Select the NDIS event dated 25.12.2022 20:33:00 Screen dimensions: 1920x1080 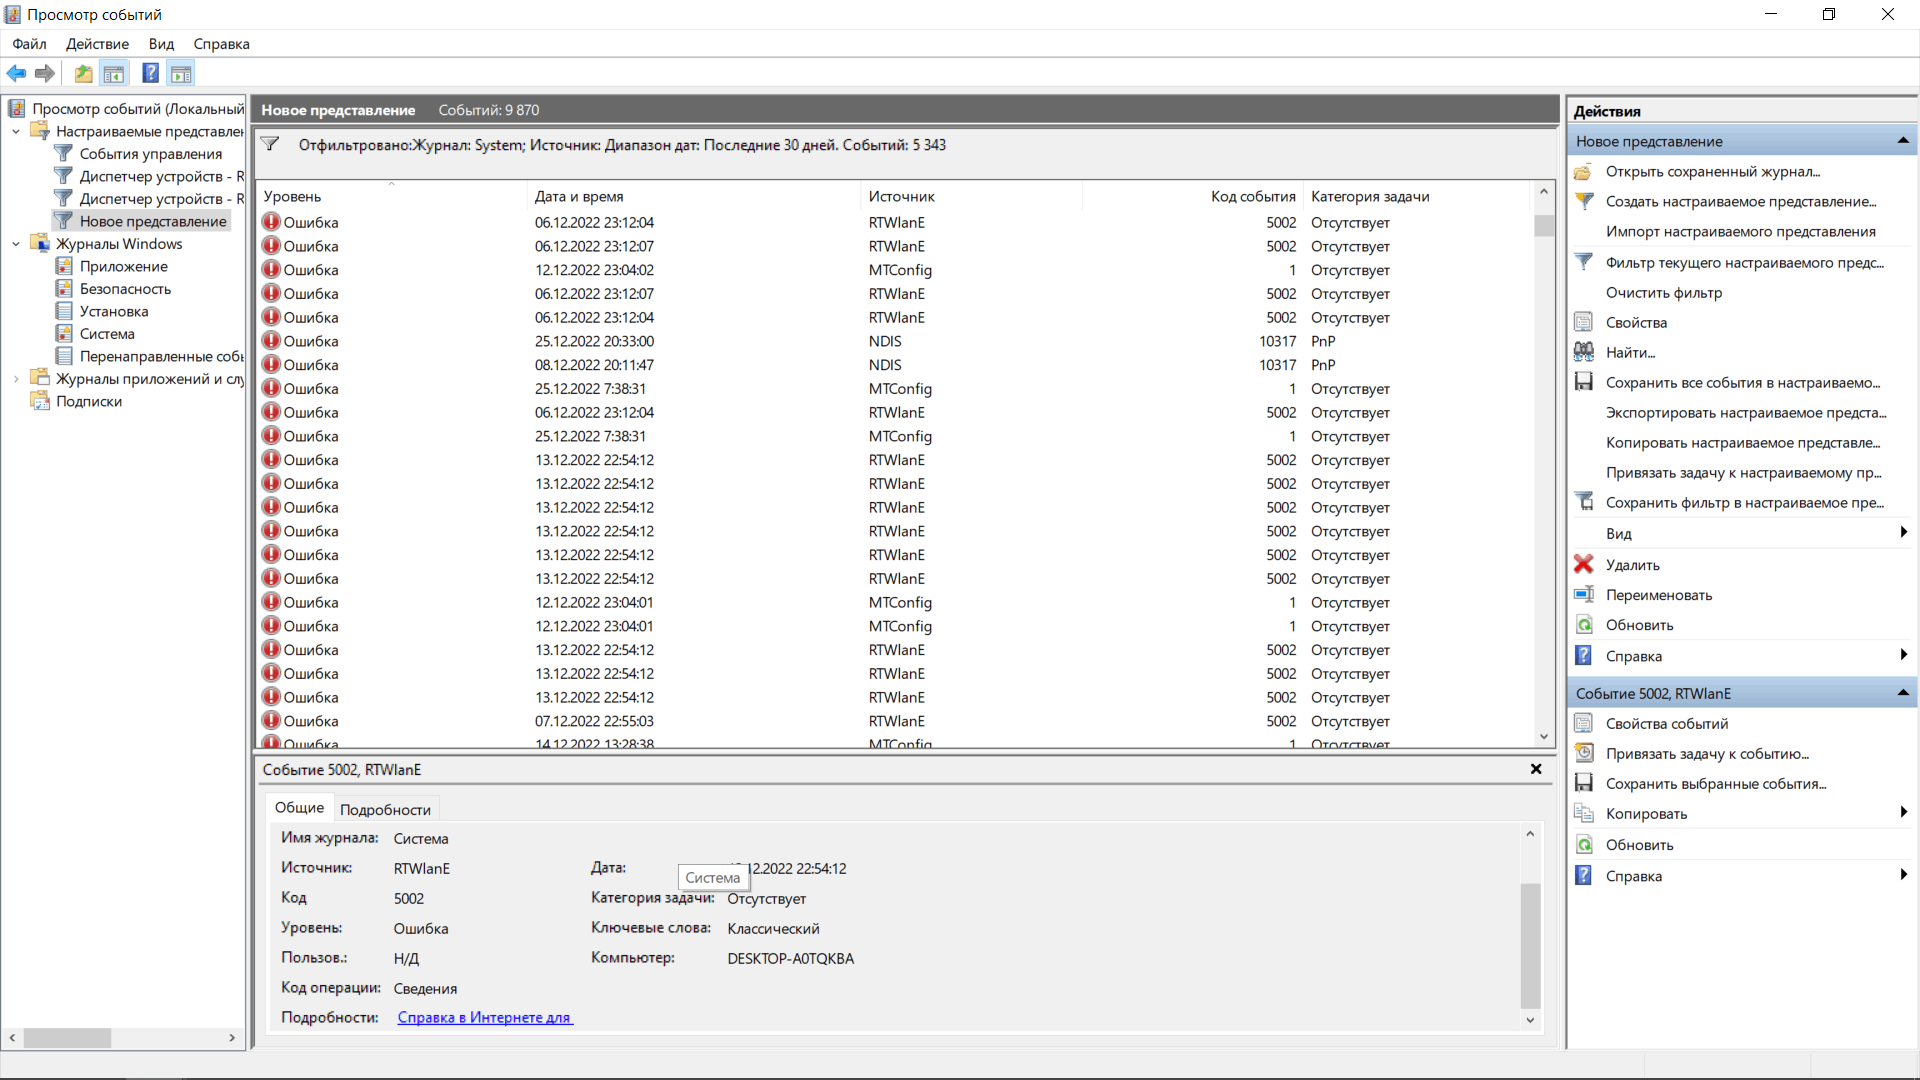[x=895, y=341]
